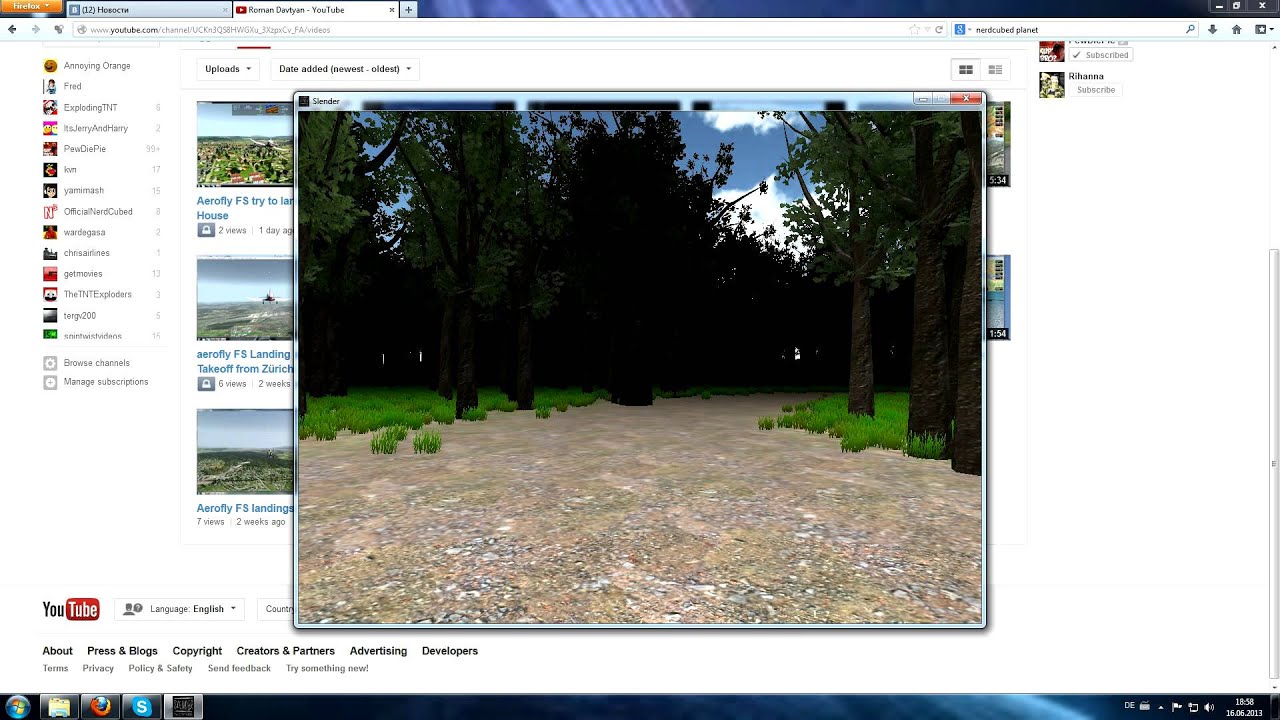Open Annoying Orange channel avatar
Image resolution: width=1280 pixels, height=720 pixels.
50,66
